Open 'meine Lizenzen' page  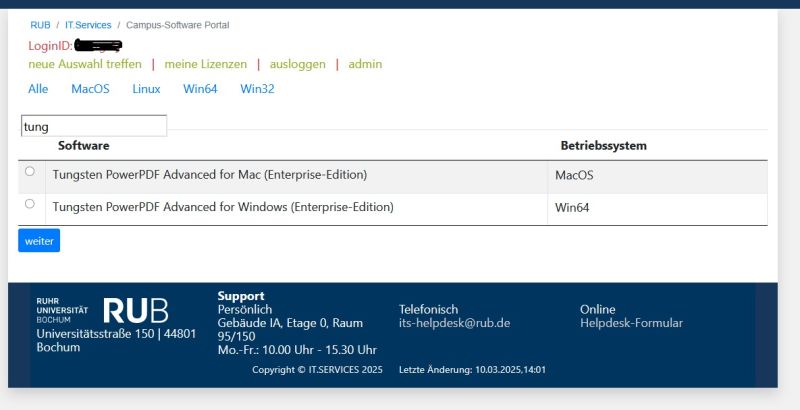click(206, 64)
